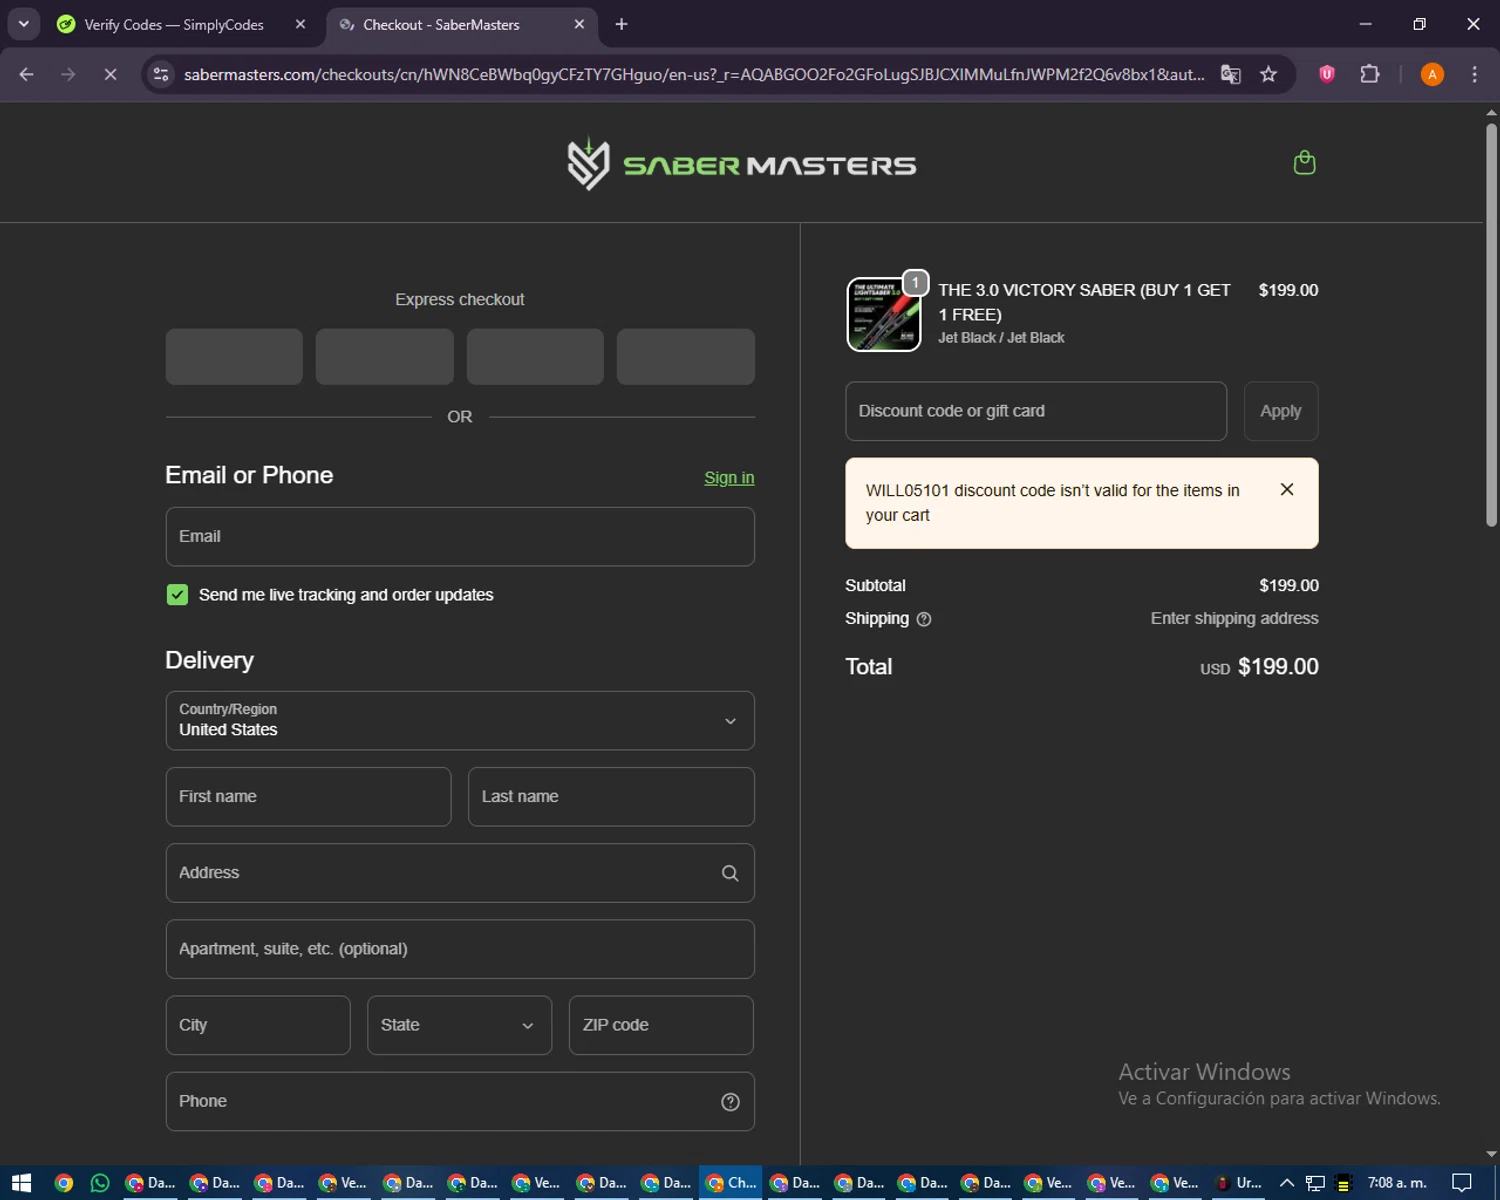Show the Shipping help info icon
Viewport: 1500px width, 1200px height.
point(924,619)
